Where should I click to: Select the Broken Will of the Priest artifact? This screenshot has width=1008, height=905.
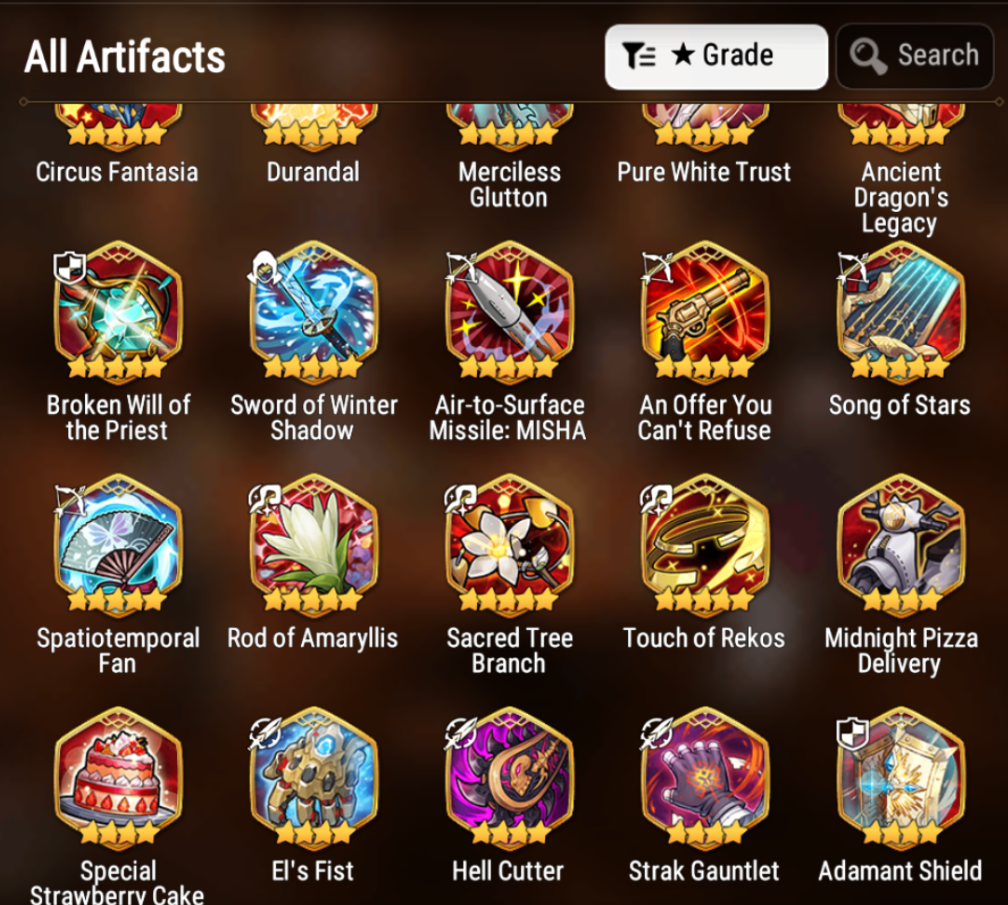[x=118, y=310]
